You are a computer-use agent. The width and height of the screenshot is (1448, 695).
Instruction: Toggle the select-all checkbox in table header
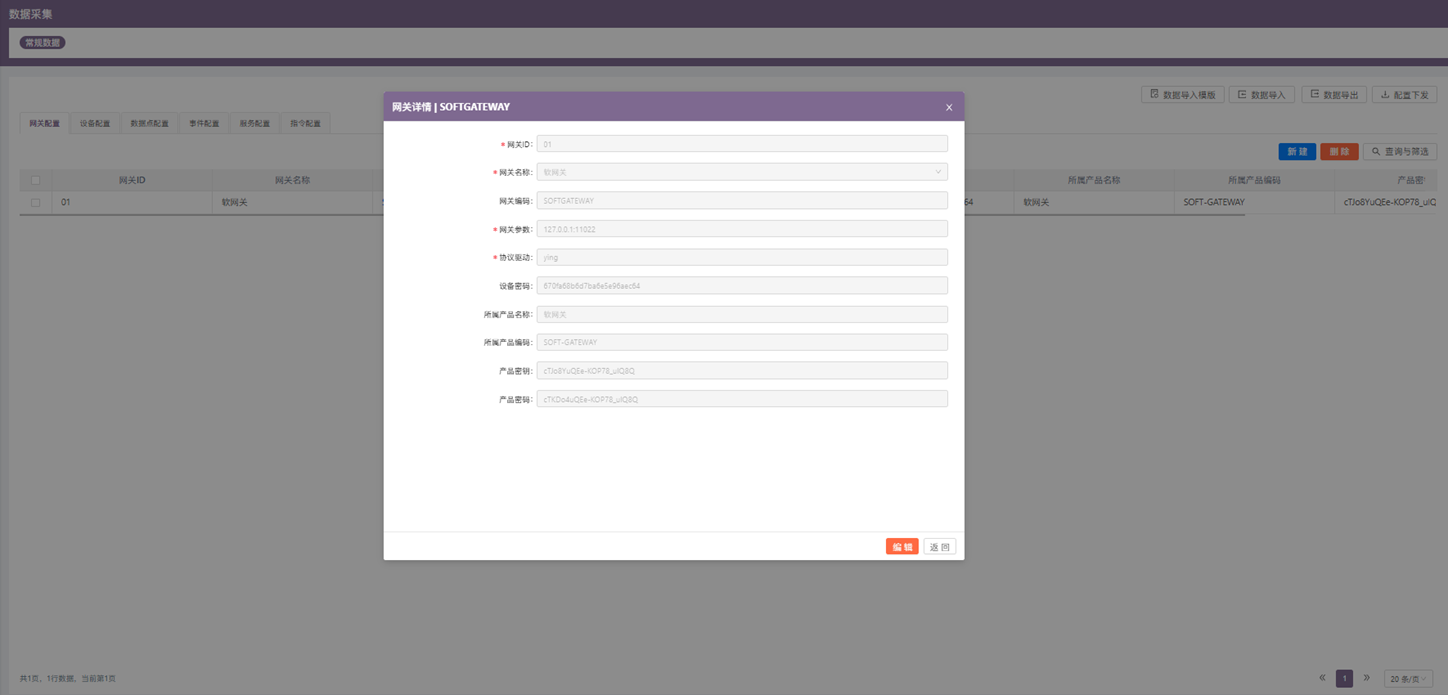[36, 181]
